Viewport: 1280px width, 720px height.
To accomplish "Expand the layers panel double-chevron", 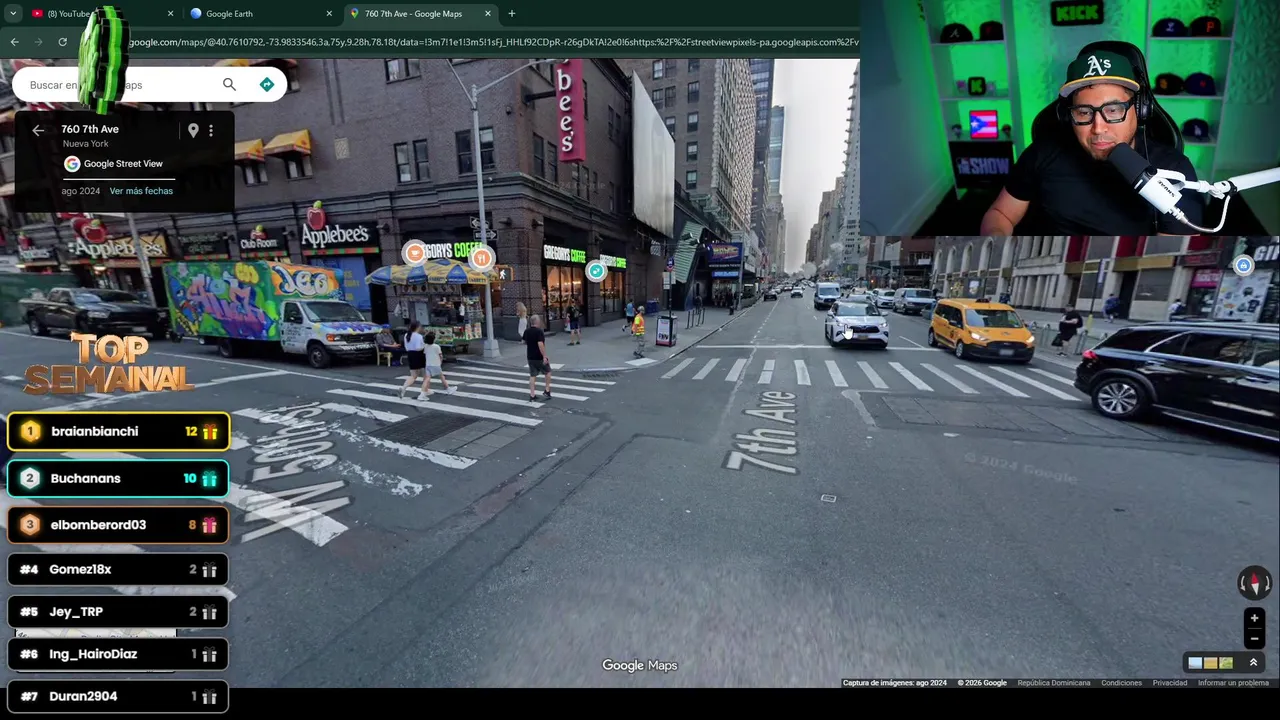I will click(1253, 662).
